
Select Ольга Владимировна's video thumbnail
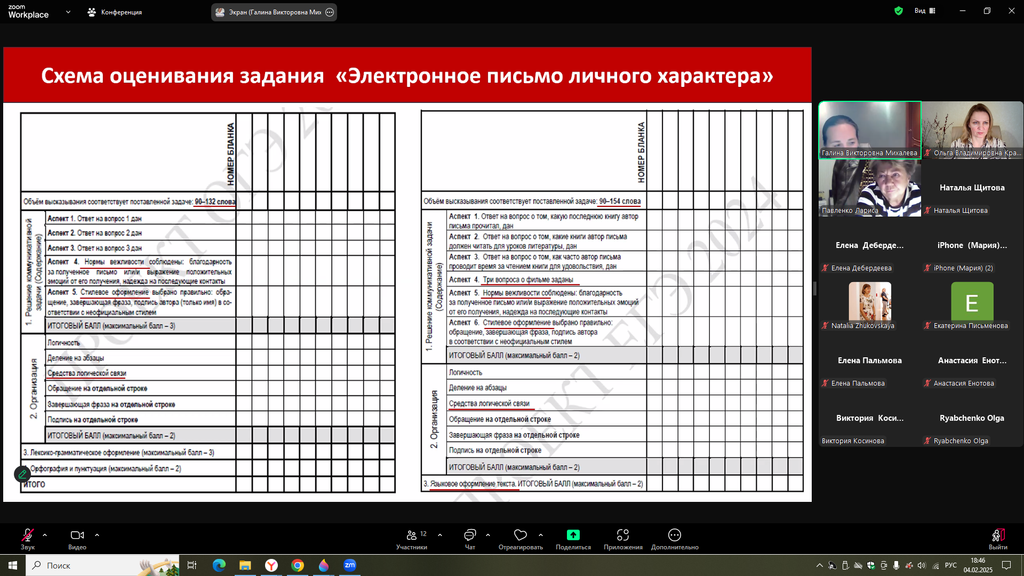[x=972, y=130]
